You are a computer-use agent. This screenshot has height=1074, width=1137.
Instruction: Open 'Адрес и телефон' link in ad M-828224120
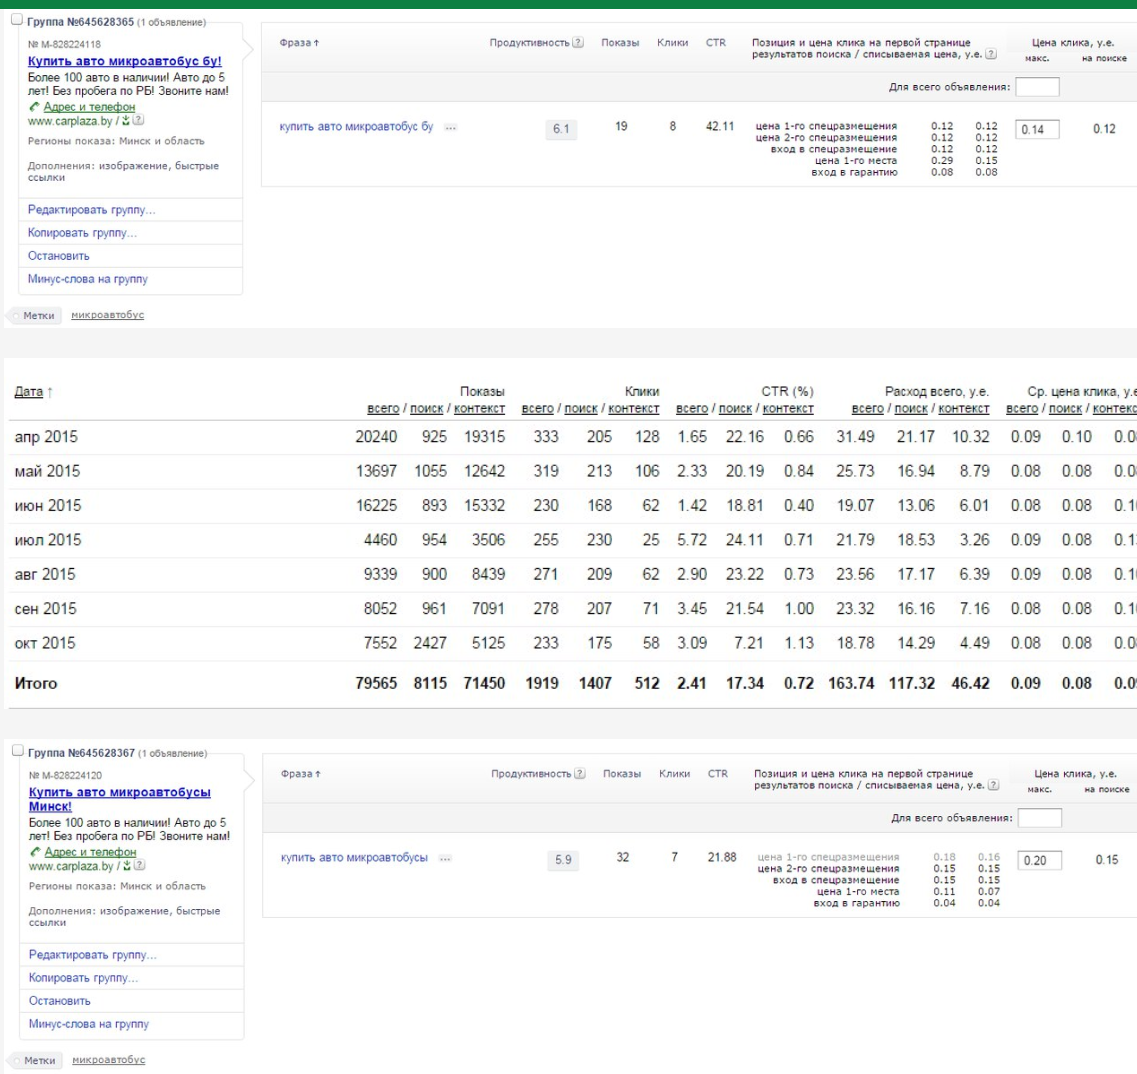point(90,852)
